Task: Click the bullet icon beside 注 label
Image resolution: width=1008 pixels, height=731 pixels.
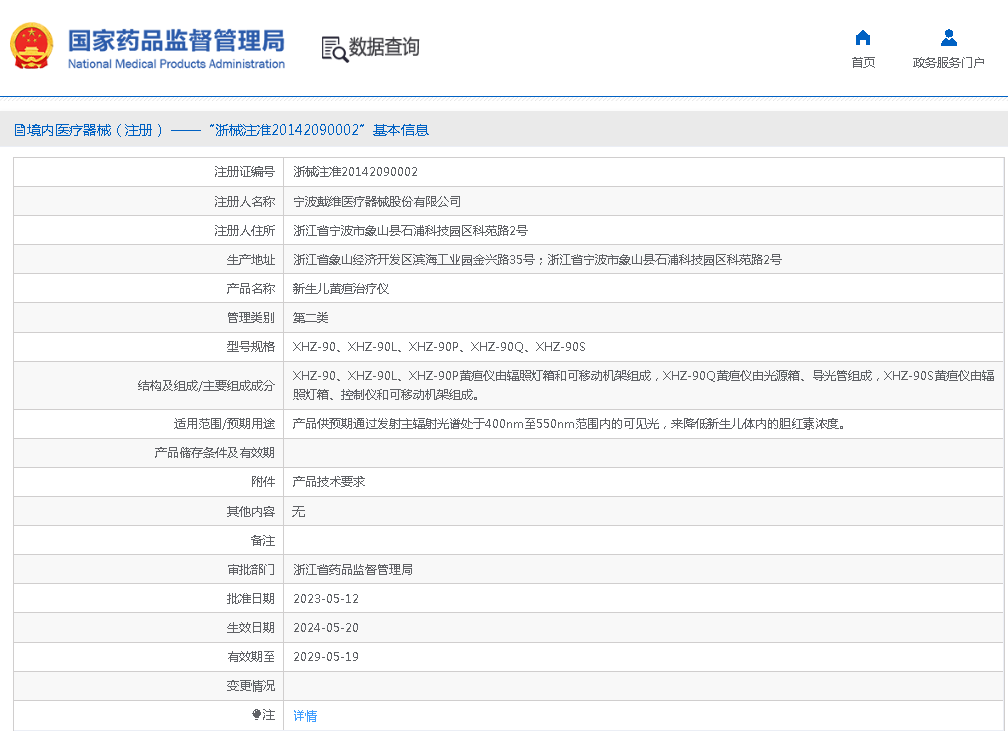Action: (x=256, y=714)
